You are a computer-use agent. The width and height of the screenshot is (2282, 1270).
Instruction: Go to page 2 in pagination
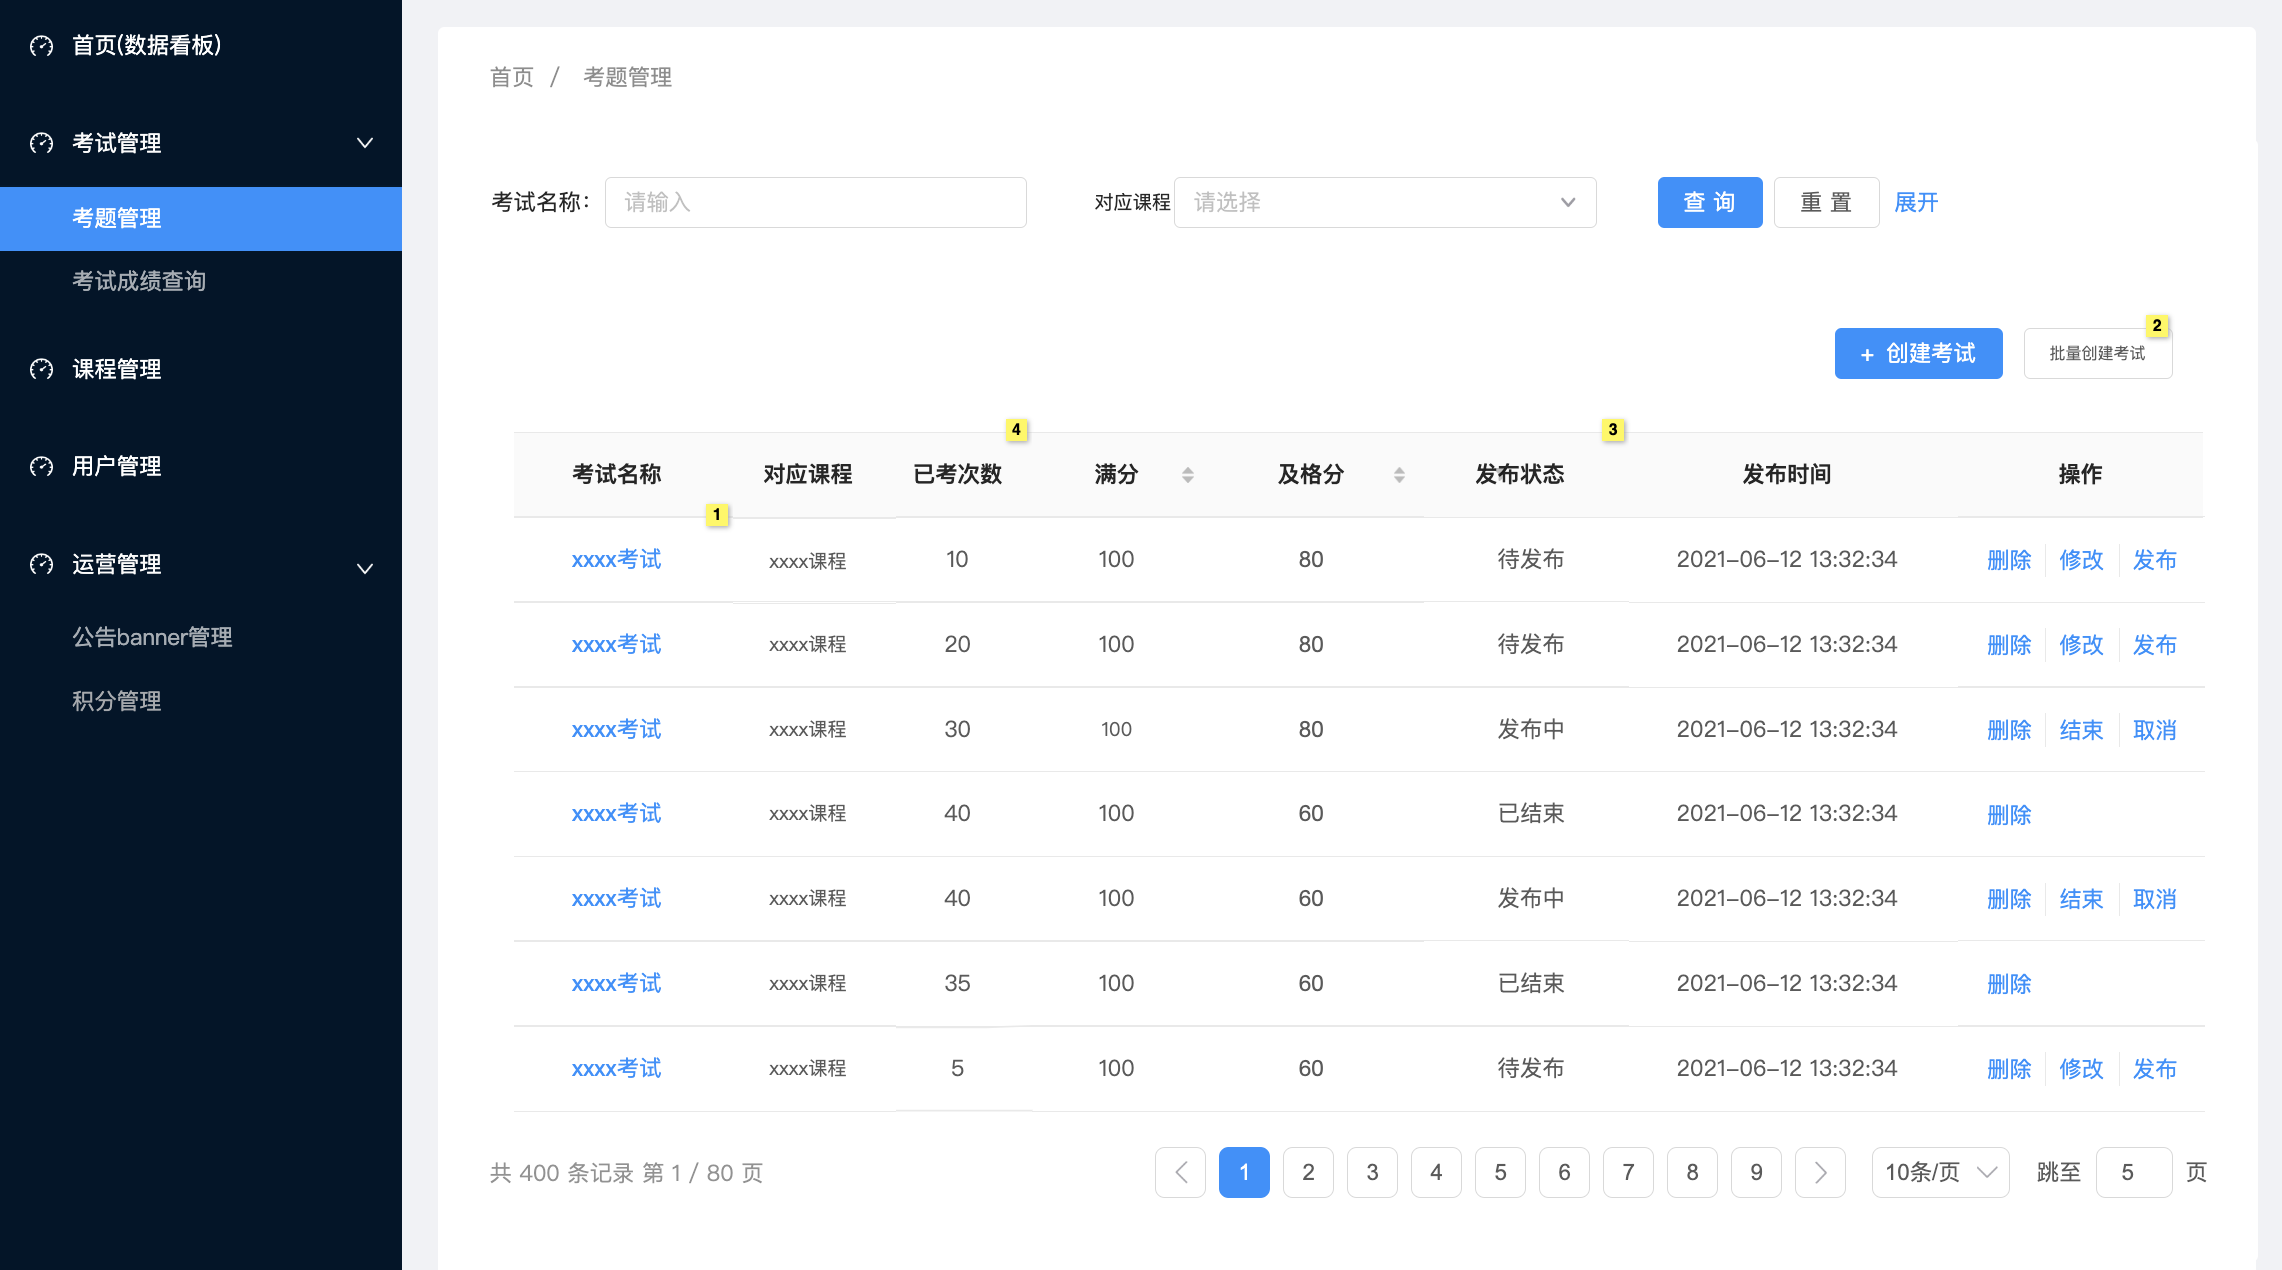1308,1172
